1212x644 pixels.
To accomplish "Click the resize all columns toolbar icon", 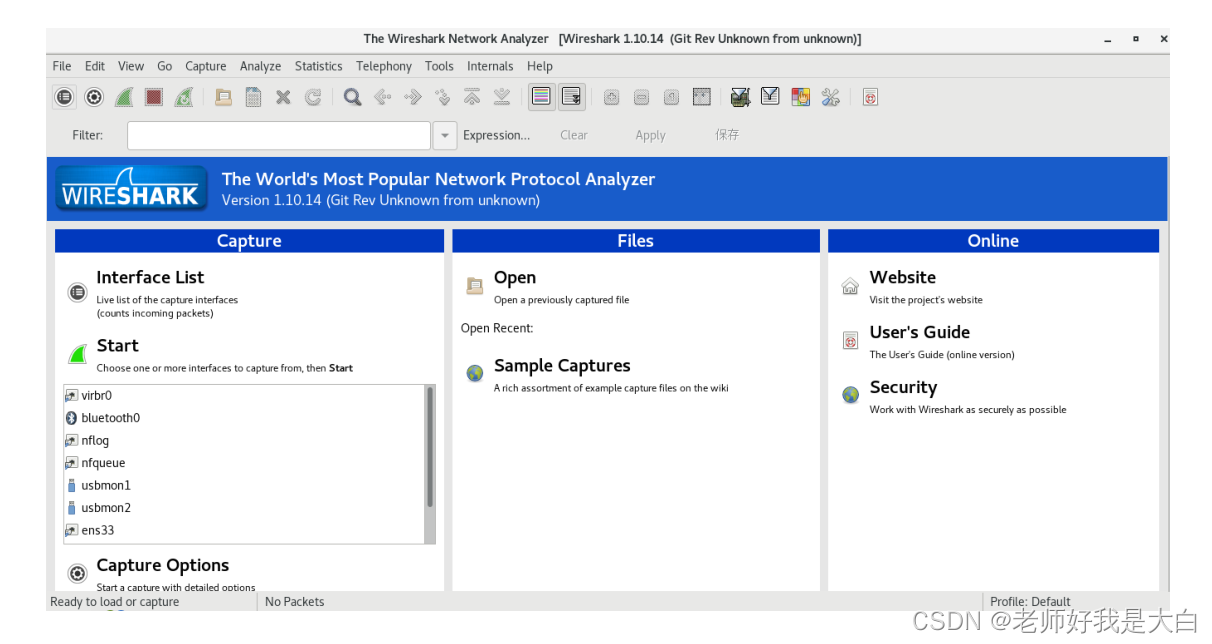I will pyautogui.click(x=701, y=97).
